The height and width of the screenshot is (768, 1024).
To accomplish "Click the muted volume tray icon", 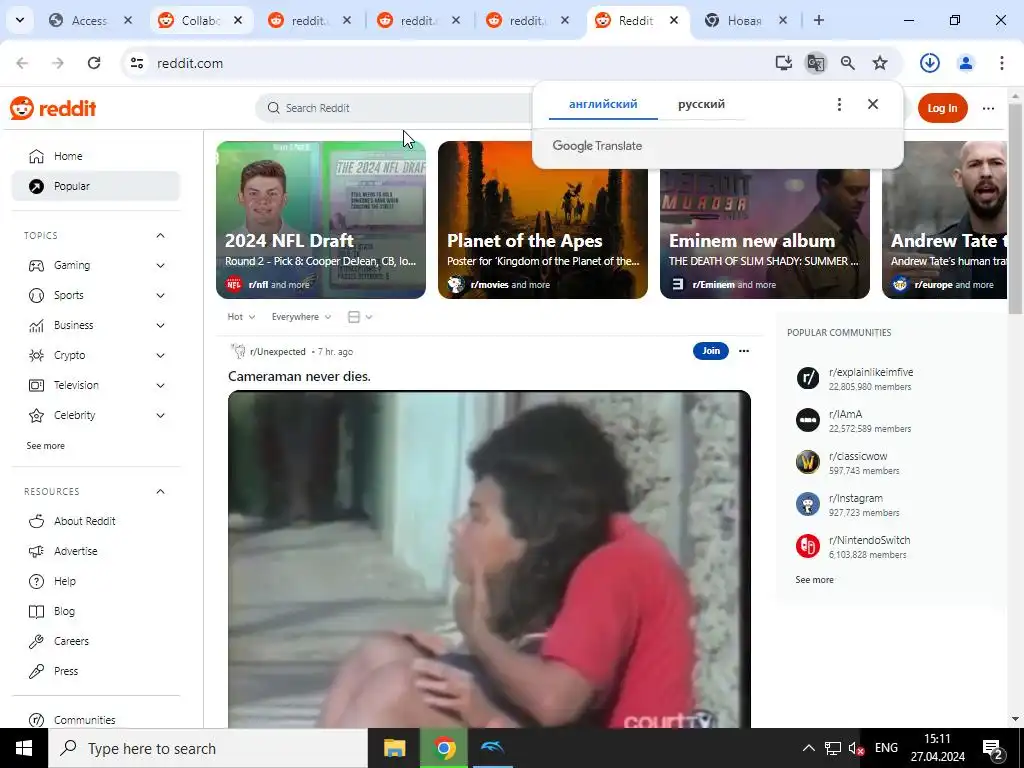I will pyautogui.click(x=856, y=748).
